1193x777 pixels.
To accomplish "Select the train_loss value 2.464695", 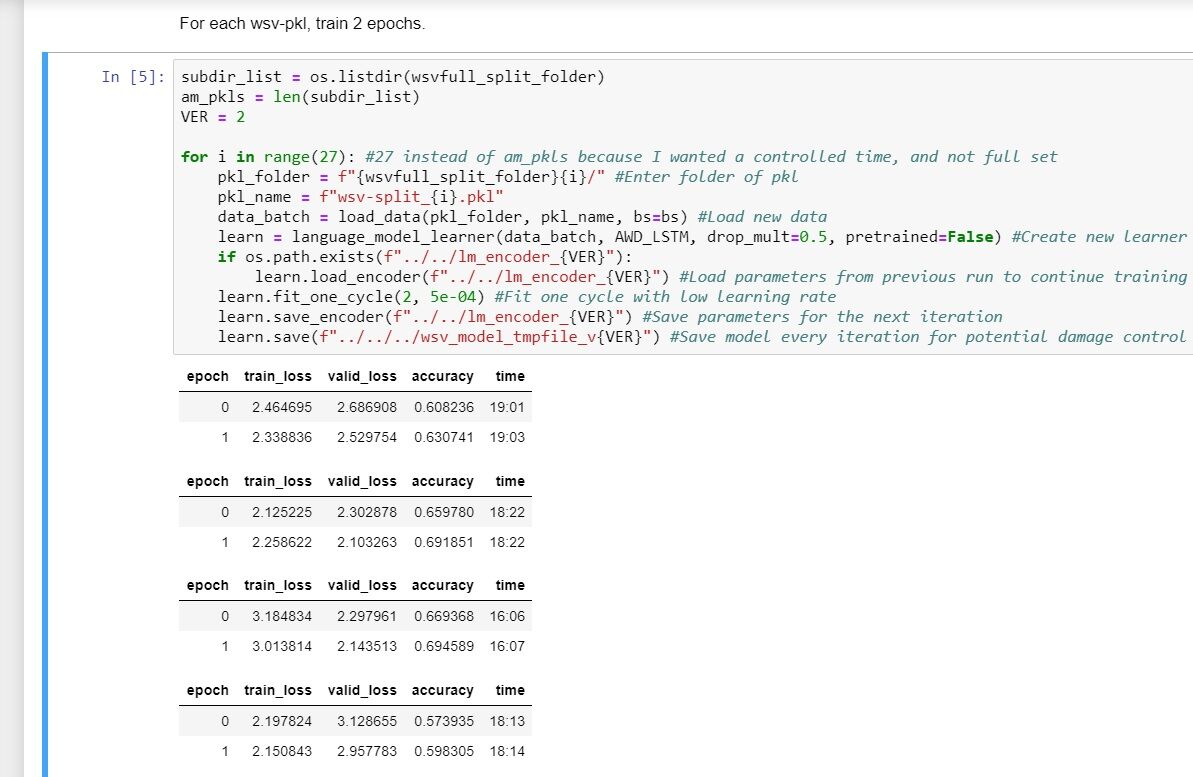I will click(282, 408).
